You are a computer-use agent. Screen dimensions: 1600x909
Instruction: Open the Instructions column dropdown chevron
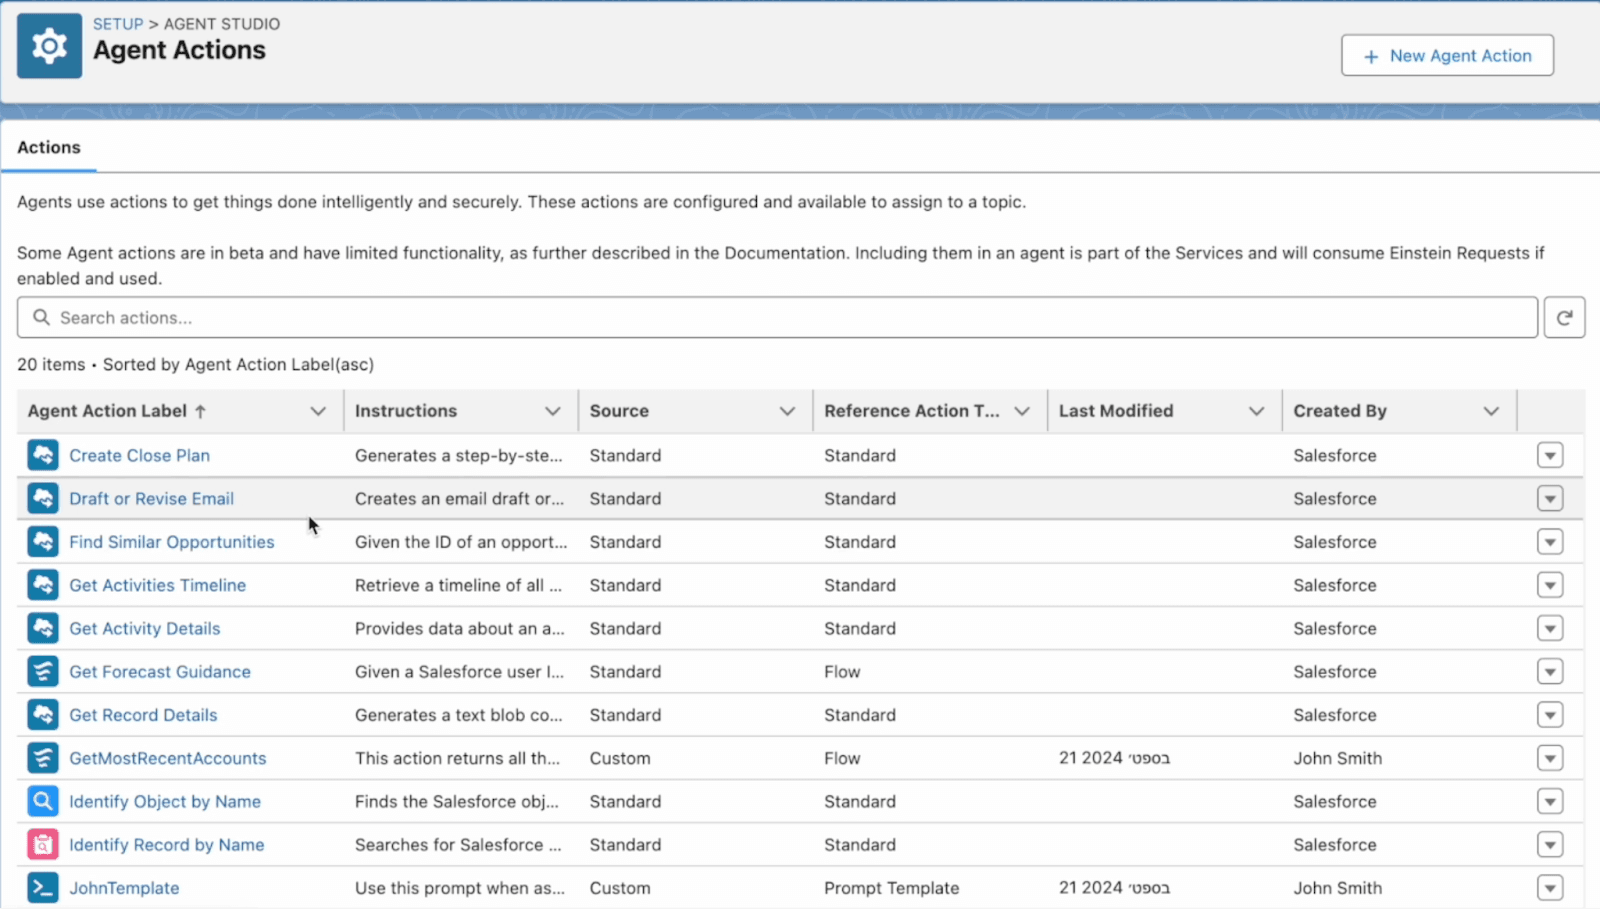(552, 411)
